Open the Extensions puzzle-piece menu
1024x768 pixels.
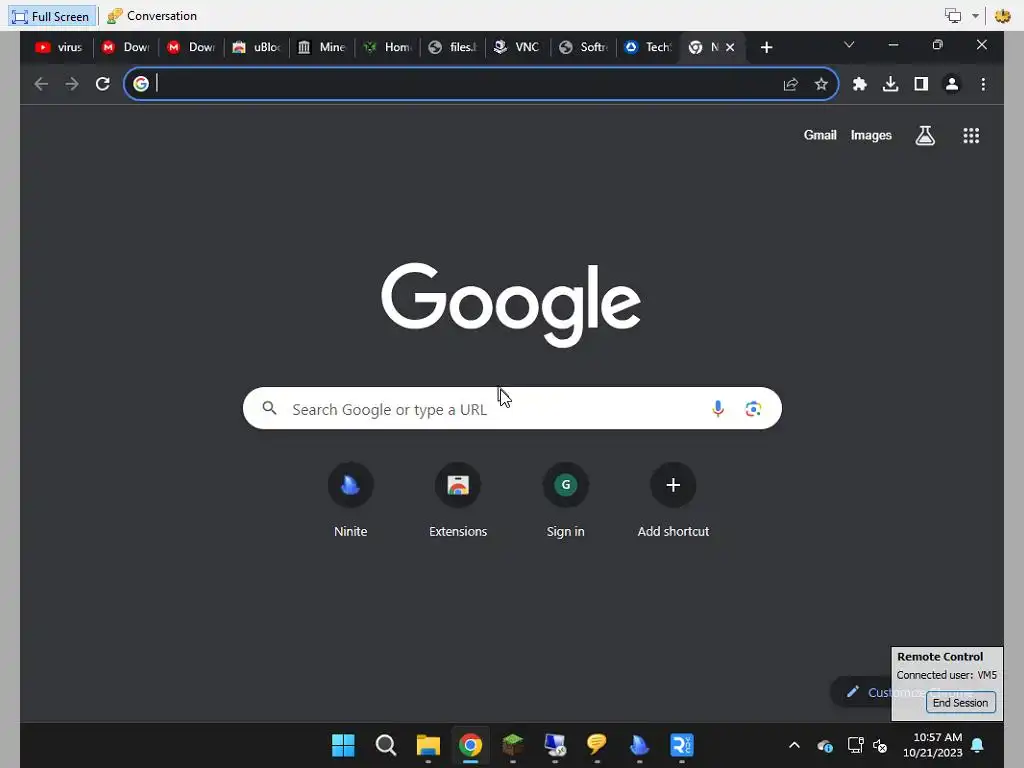pos(859,84)
